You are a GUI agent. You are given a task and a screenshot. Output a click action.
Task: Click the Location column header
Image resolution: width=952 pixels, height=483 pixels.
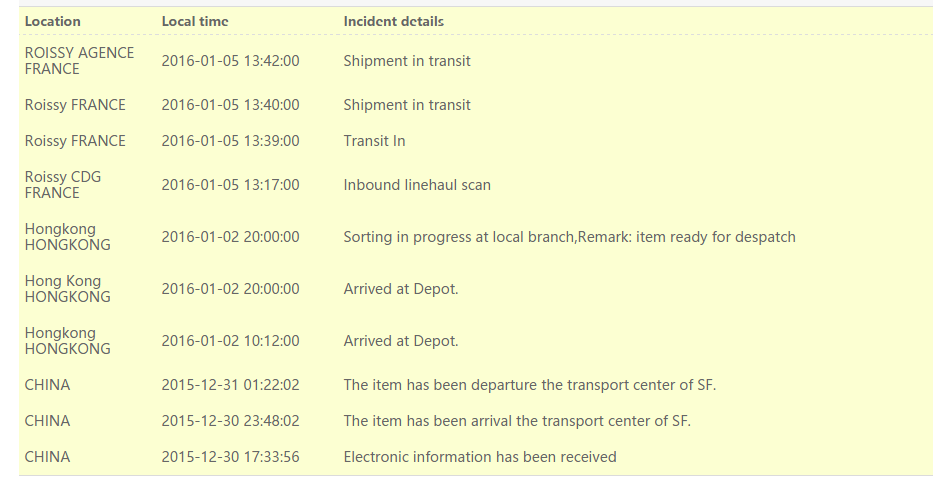[x=53, y=21]
